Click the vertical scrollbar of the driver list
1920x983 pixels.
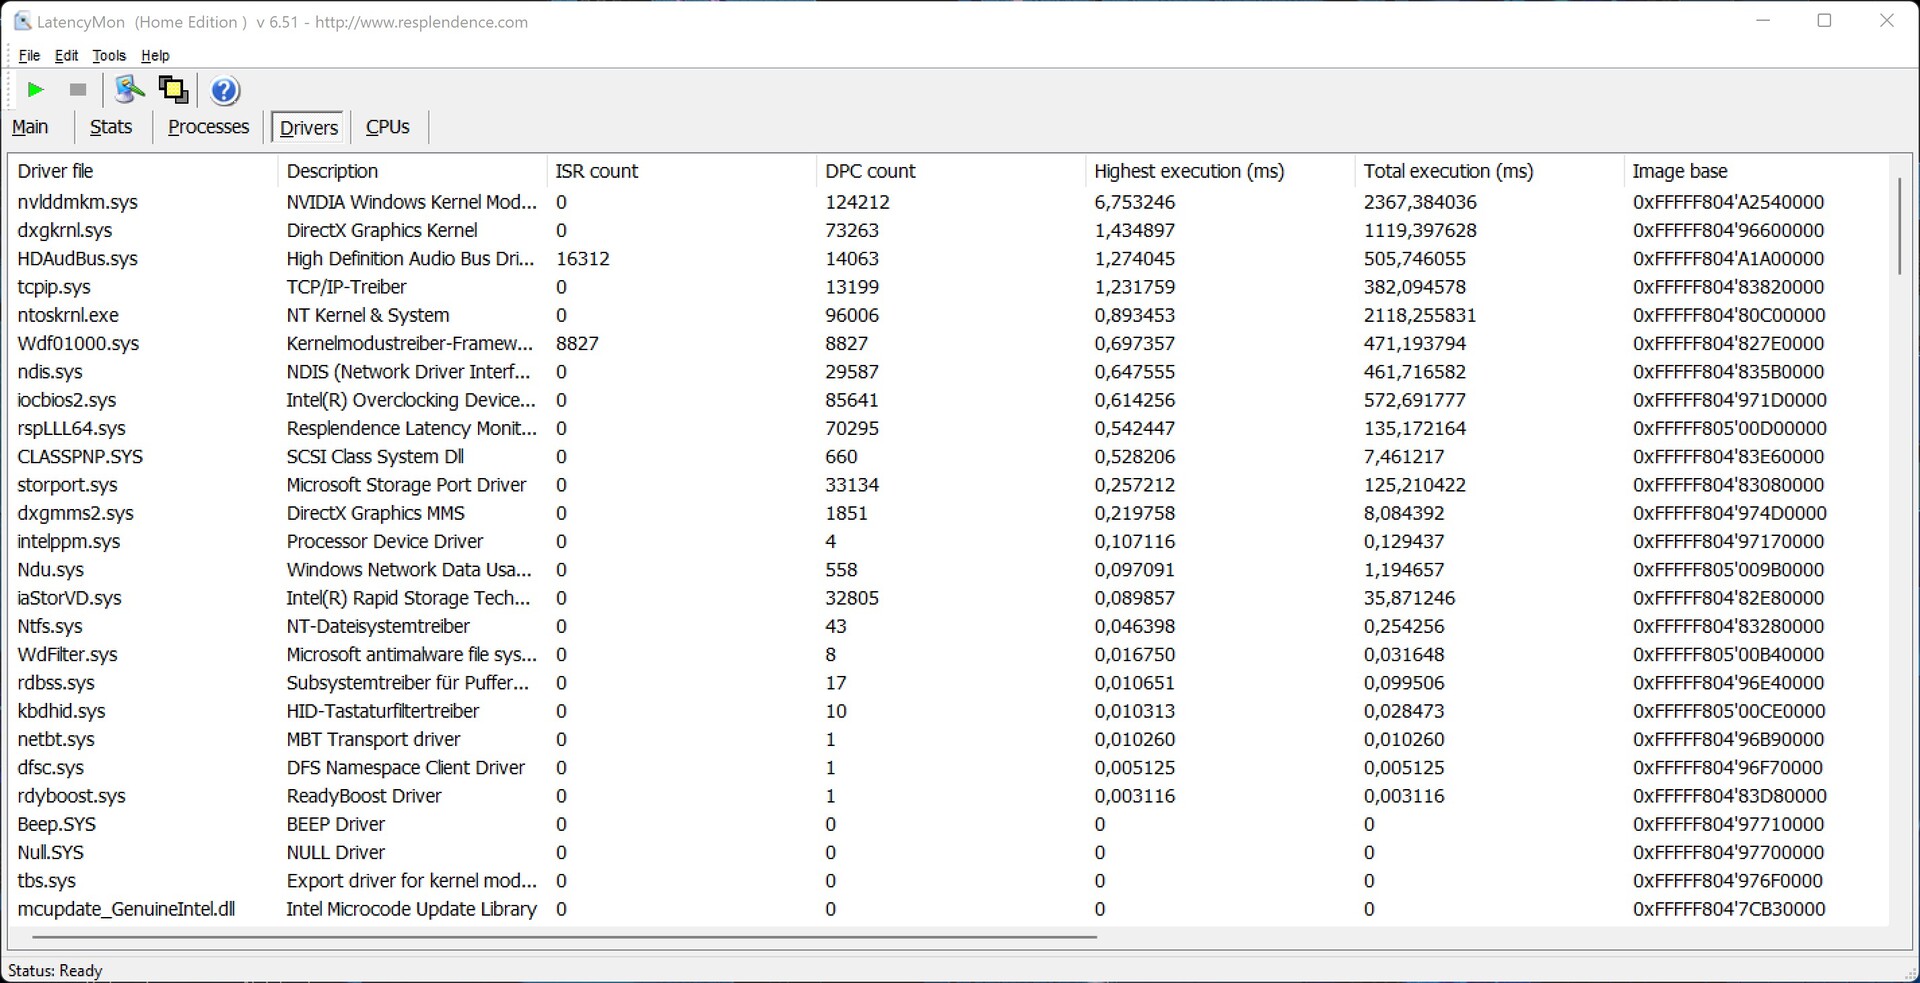click(x=1900, y=226)
